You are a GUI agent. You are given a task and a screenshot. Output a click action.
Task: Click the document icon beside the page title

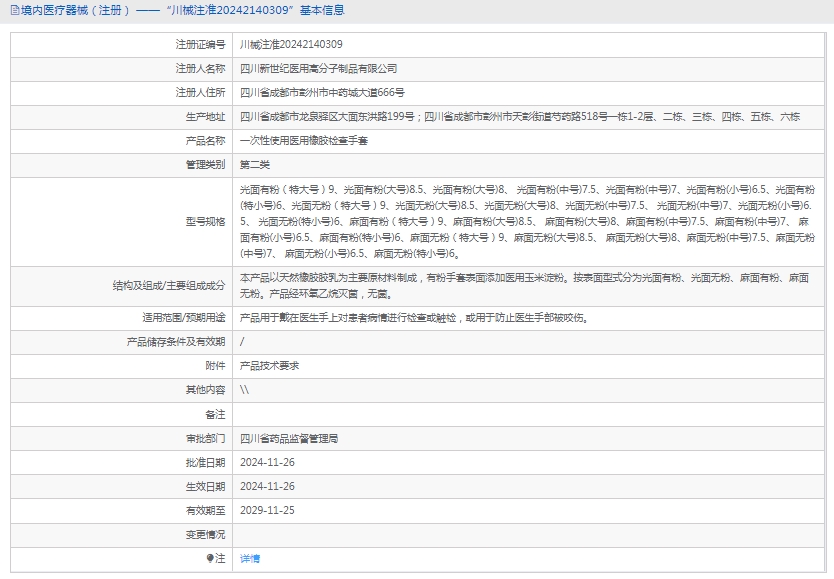point(13,11)
